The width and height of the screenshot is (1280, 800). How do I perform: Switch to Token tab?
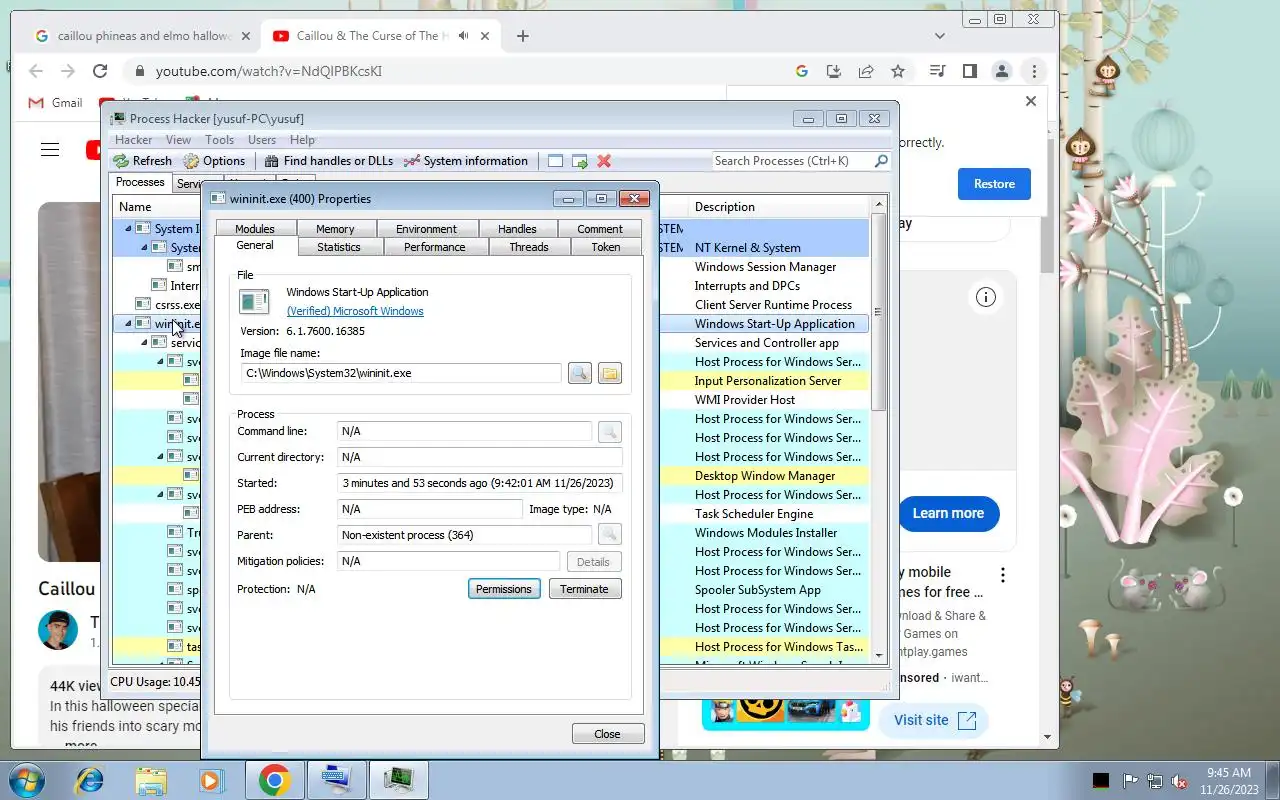coord(606,247)
